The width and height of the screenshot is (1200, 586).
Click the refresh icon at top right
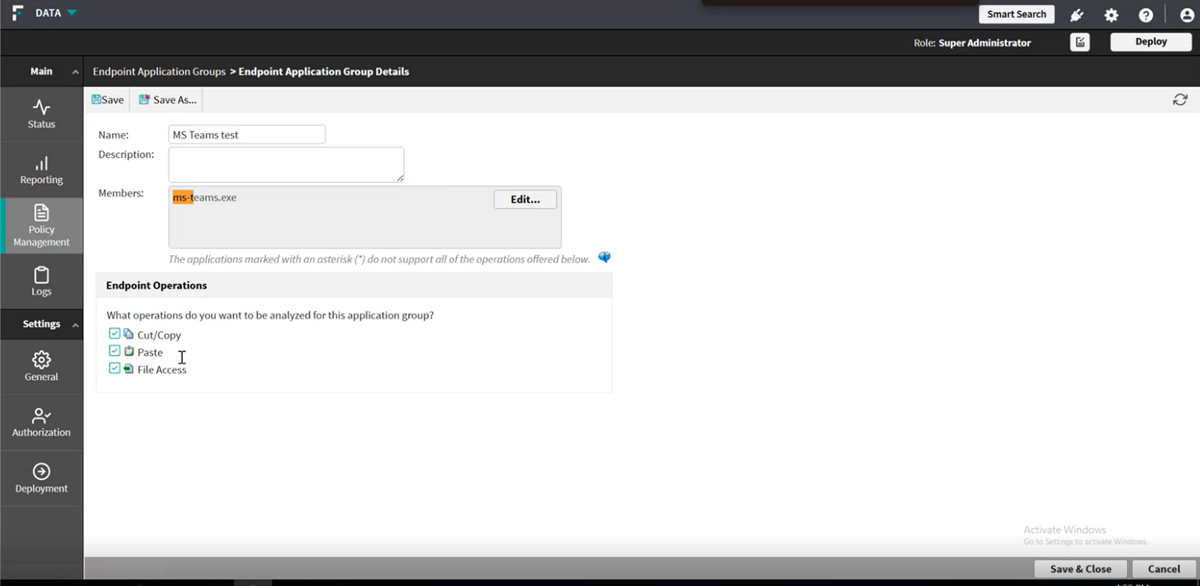point(1180,100)
